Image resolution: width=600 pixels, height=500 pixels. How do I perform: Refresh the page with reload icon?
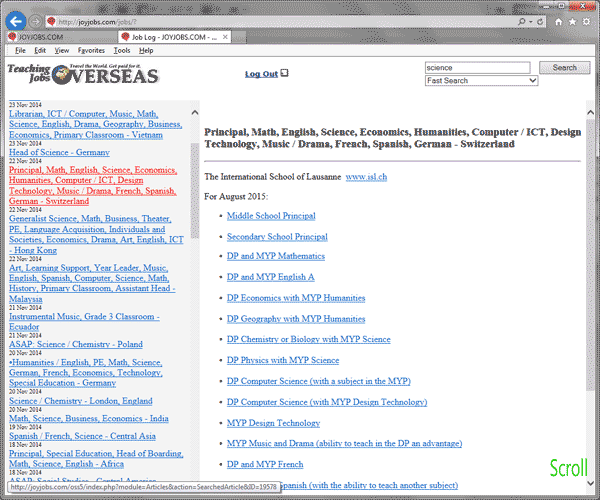540,22
